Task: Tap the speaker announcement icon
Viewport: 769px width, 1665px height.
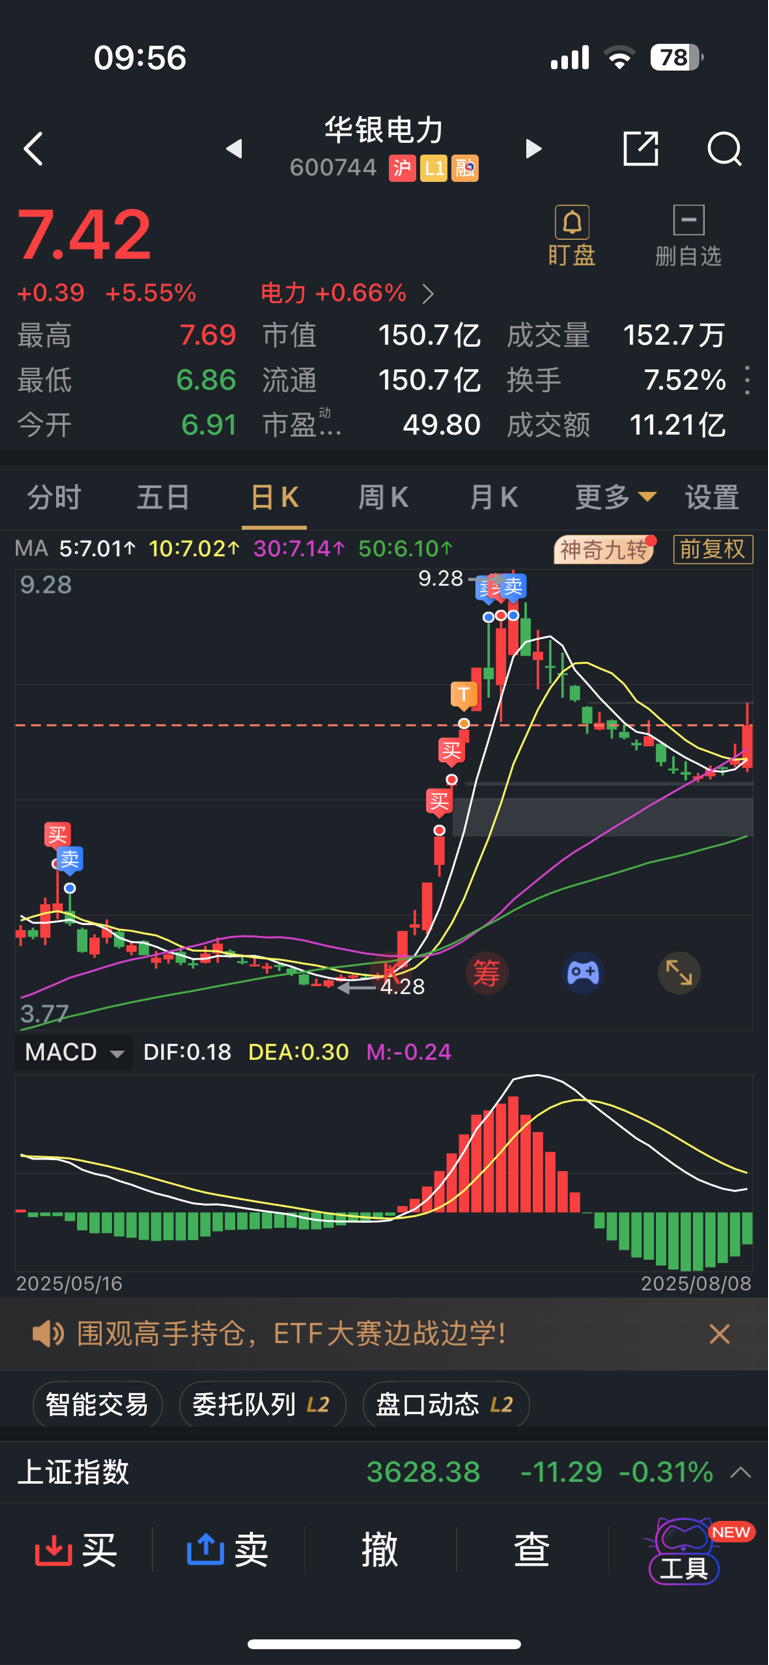Action: pyautogui.click(x=47, y=1333)
